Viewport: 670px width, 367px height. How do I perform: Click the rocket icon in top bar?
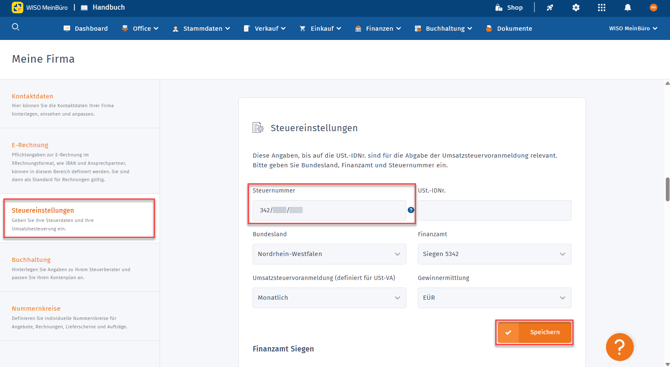tap(550, 7)
